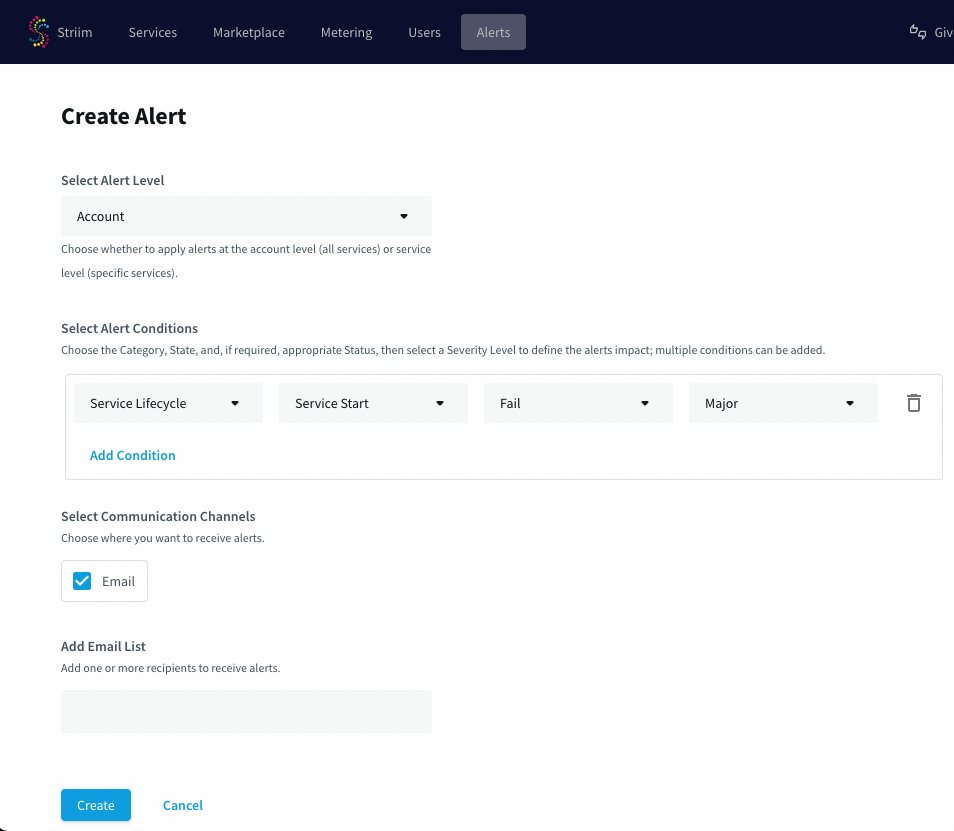954x831 pixels.
Task: Click the Striim brand name link
Action: point(74,31)
